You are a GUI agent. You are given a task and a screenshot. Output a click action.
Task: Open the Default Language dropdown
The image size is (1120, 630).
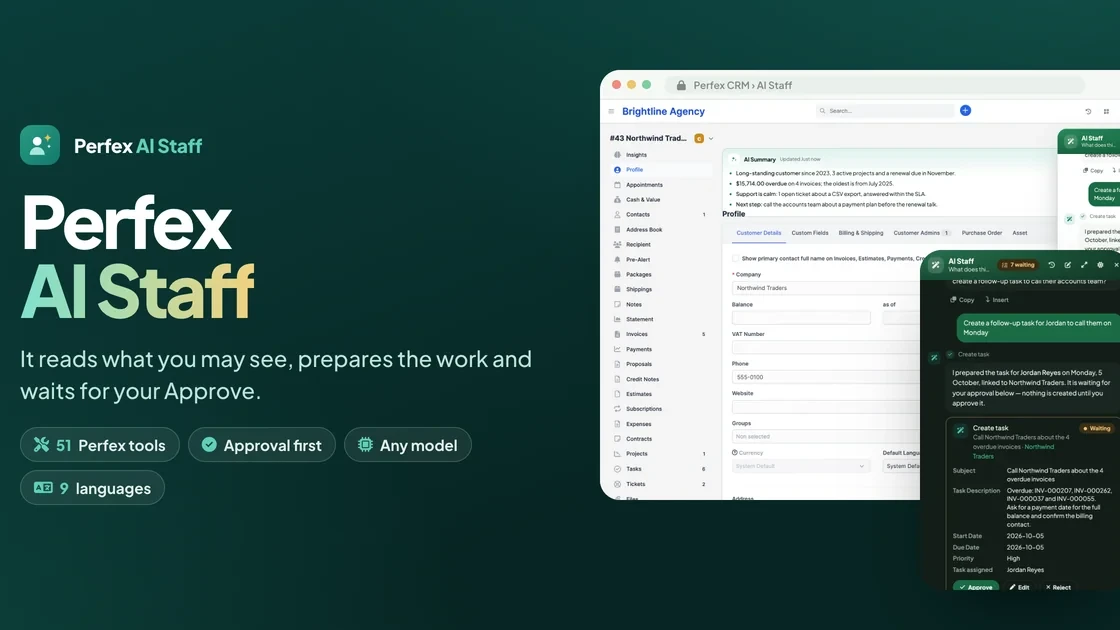tap(901, 466)
